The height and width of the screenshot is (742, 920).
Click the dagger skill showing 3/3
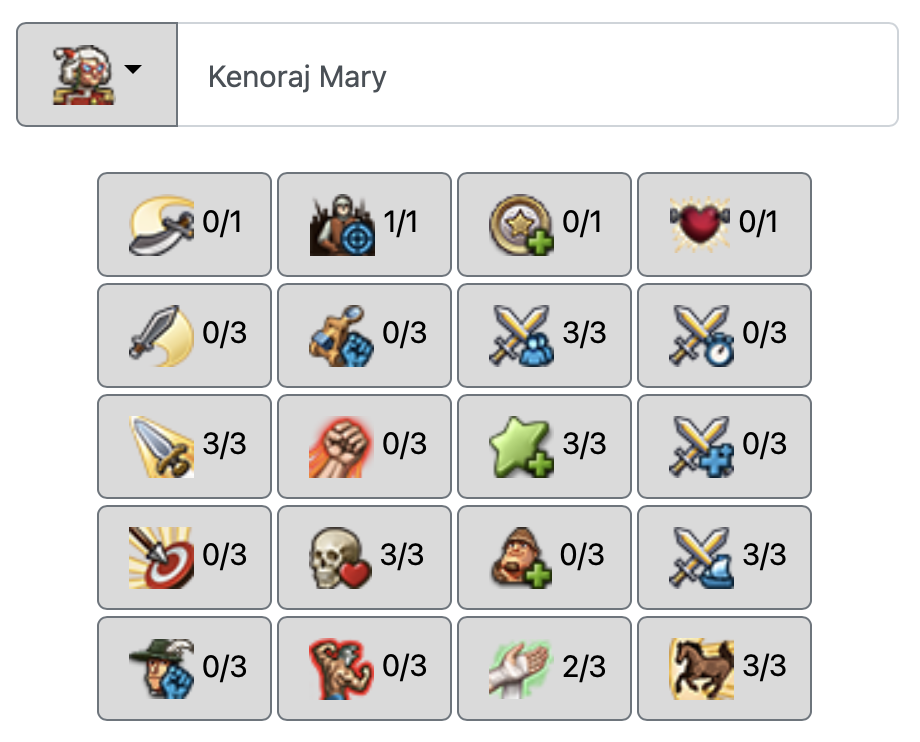184,446
